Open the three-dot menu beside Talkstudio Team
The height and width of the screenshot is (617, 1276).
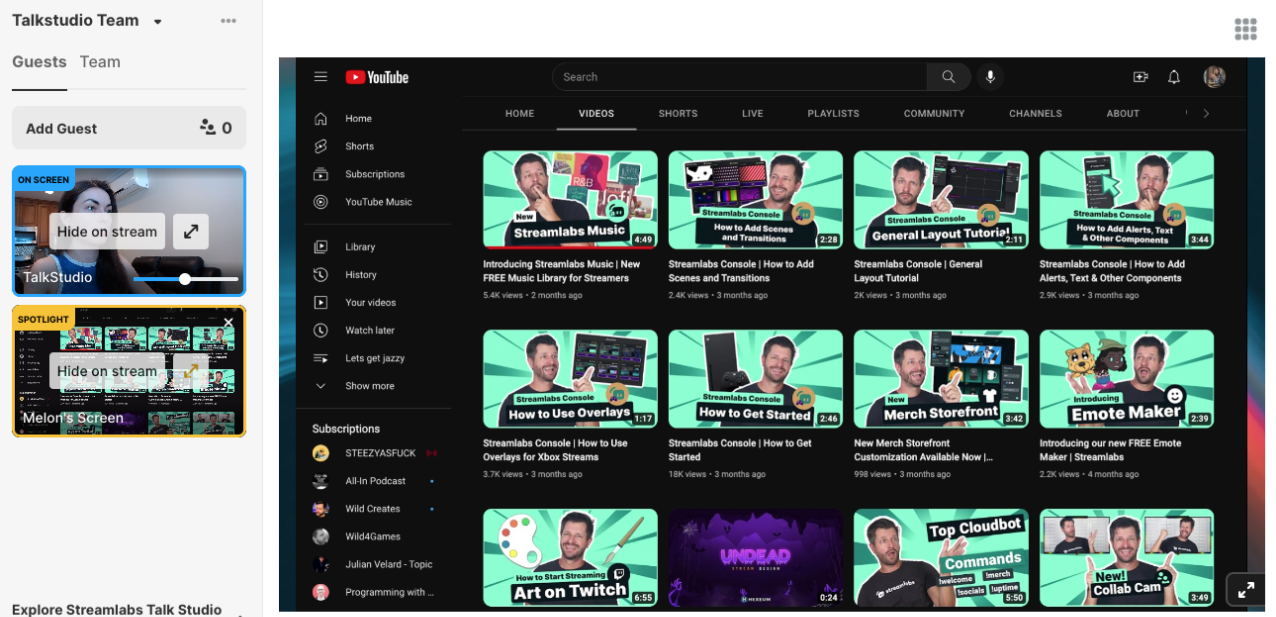[x=228, y=21]
